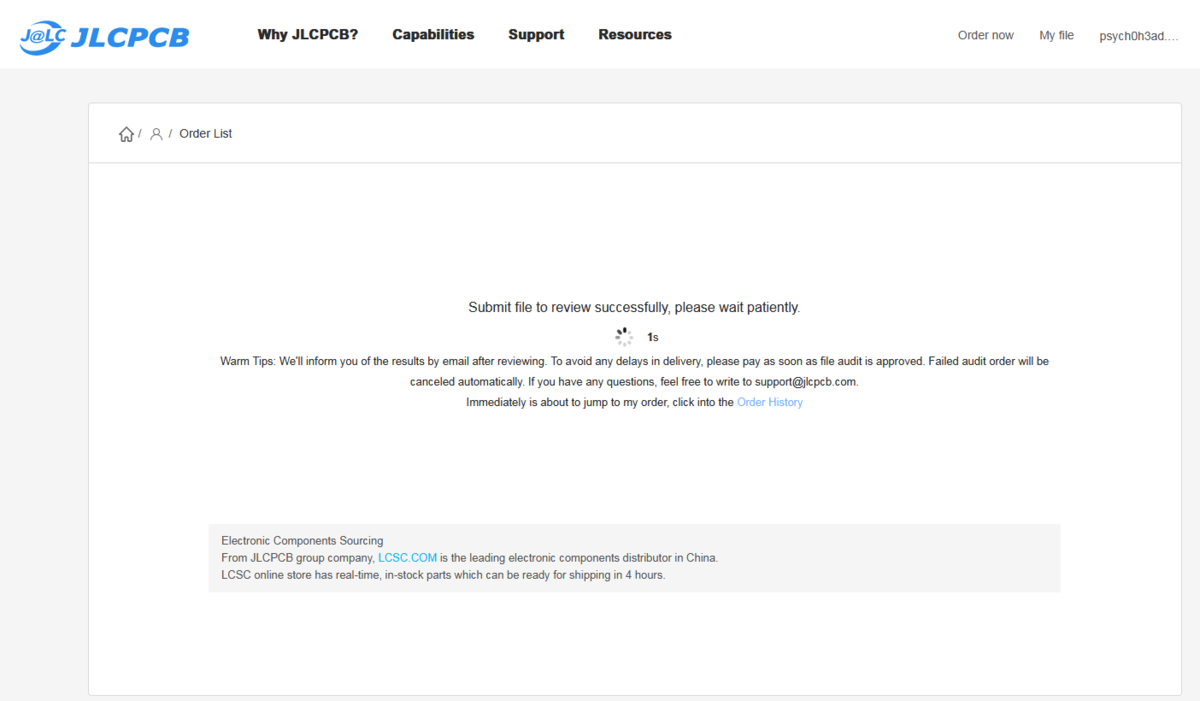Viewport: 1200px width, 701px height.
Task: Open the psych0h3ad account menu
Action: pyautogui.click(x=1138, y=36)
